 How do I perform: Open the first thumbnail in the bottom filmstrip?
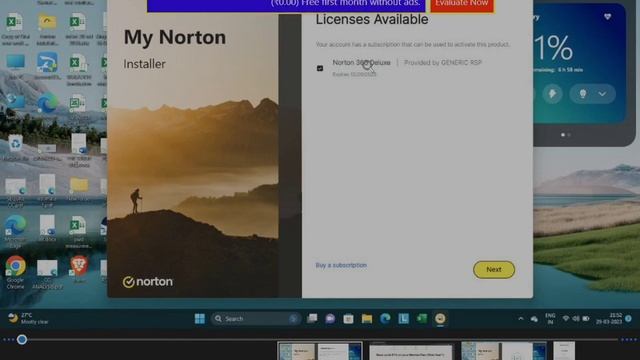point(320,351)
